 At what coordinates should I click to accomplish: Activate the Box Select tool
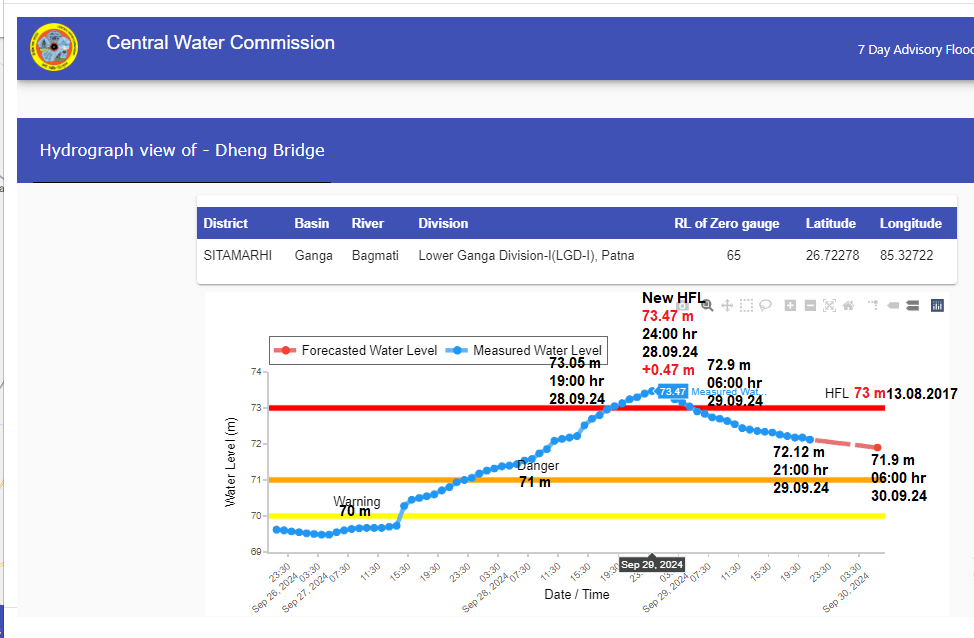746,305
